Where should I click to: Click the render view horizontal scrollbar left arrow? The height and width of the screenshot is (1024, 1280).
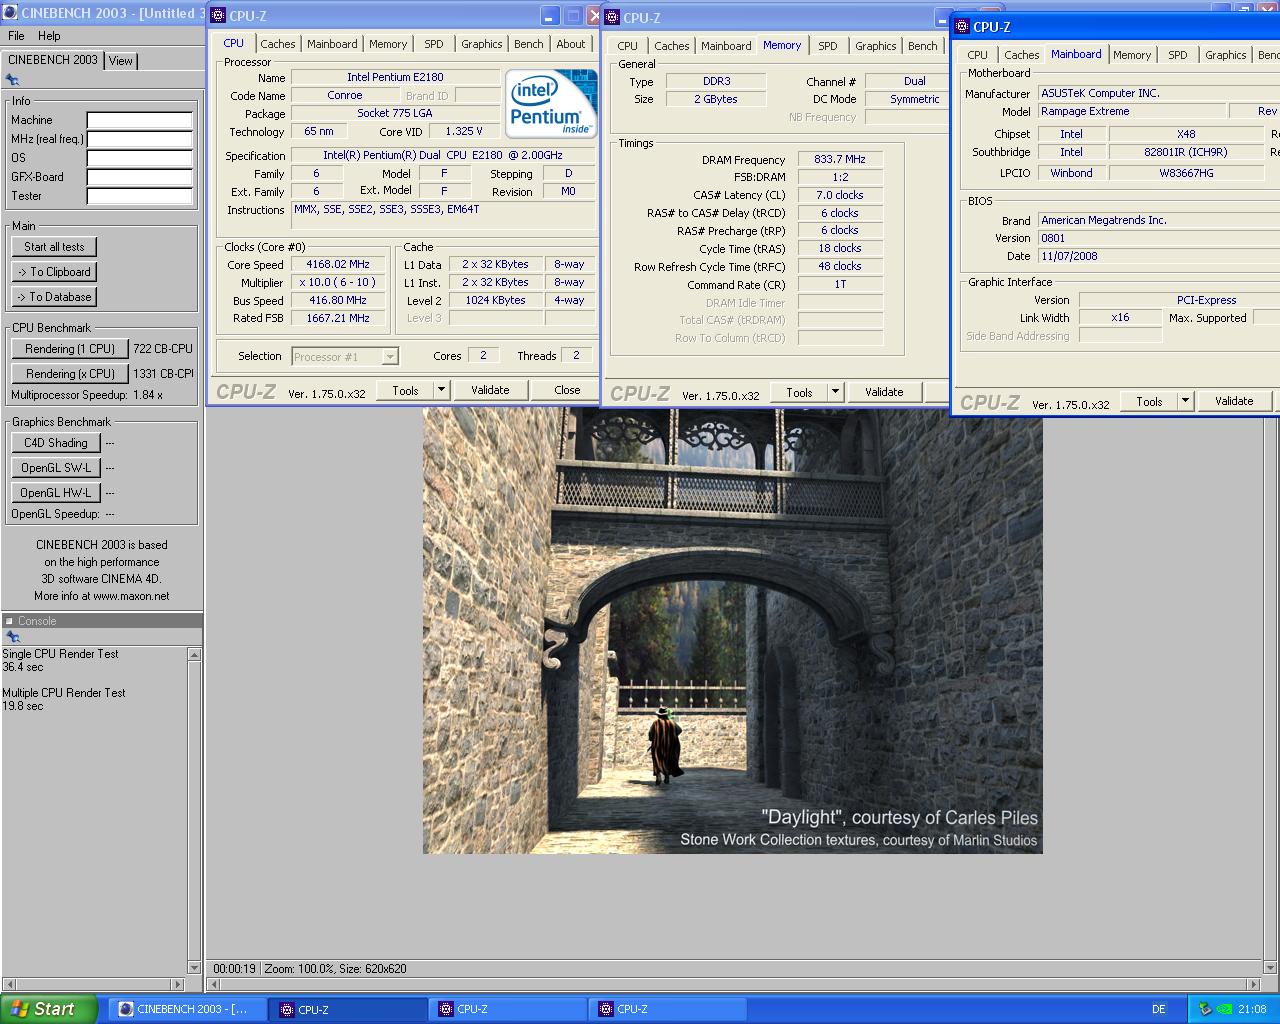(x=214, y=985)
